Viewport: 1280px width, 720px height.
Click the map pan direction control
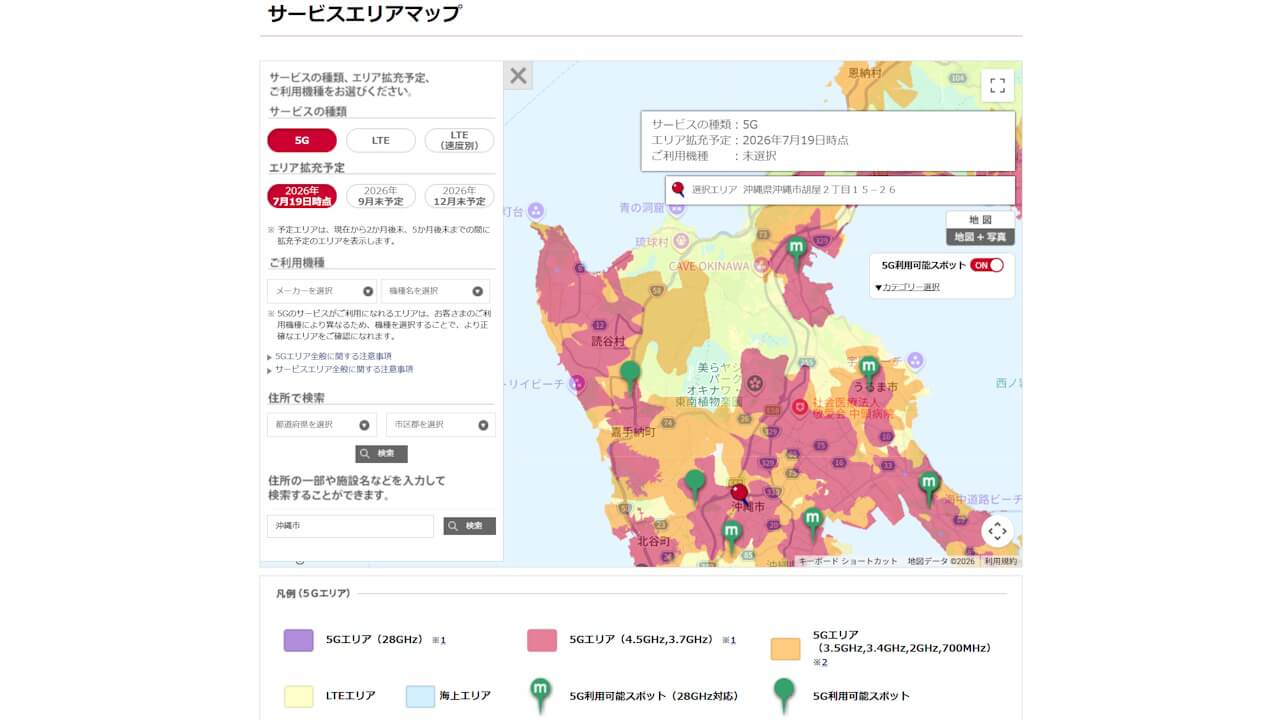[997, 531]
